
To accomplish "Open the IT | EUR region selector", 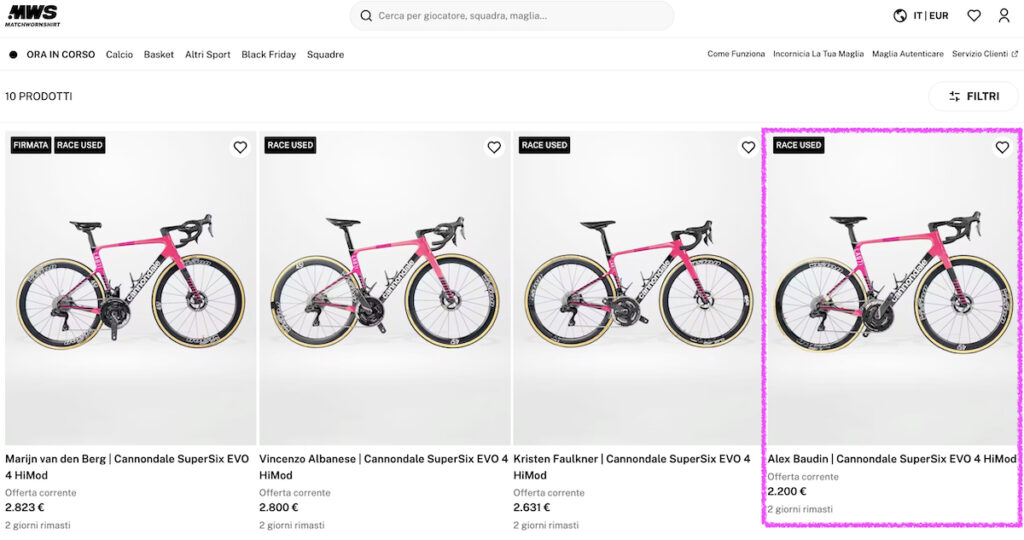I will (930, 16).
